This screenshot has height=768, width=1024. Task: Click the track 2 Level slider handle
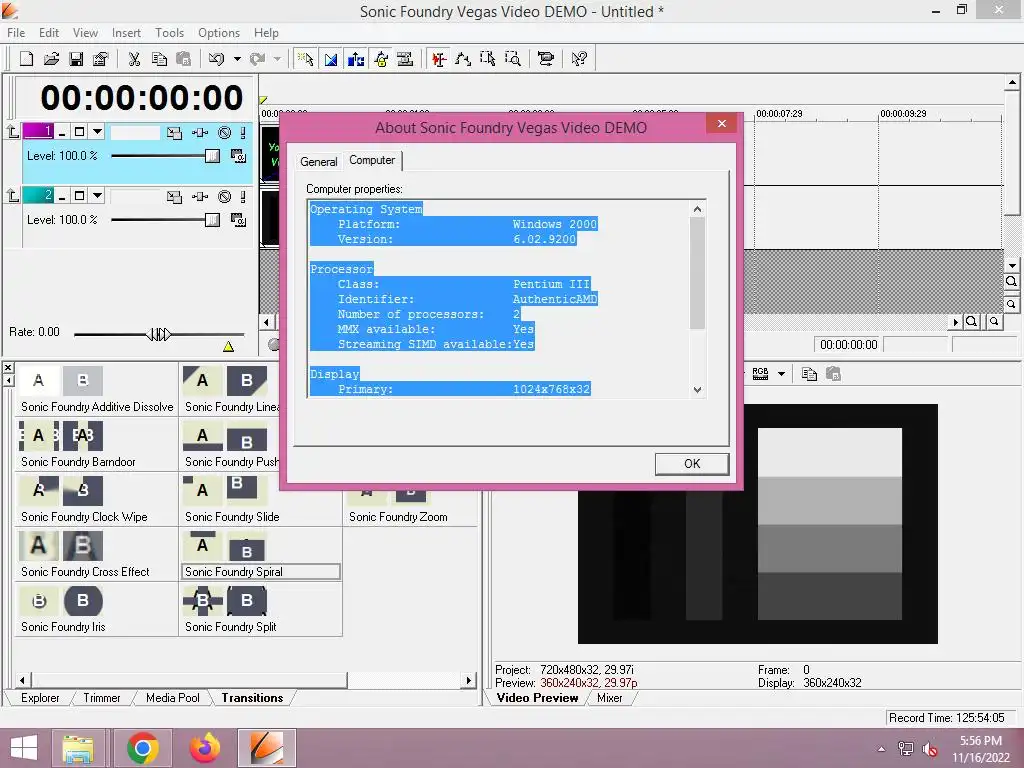click(x=212, y=220)
